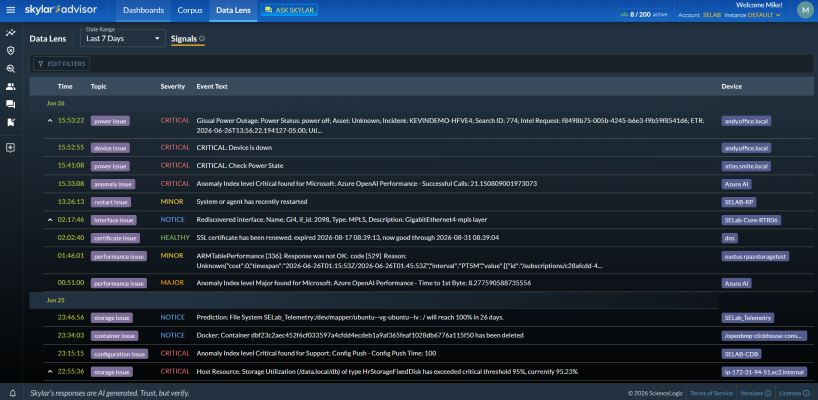Click the Jun 25 date group row
Viewport: 818px width, 400px height.
pyautogui.click(x=374, y=300)
